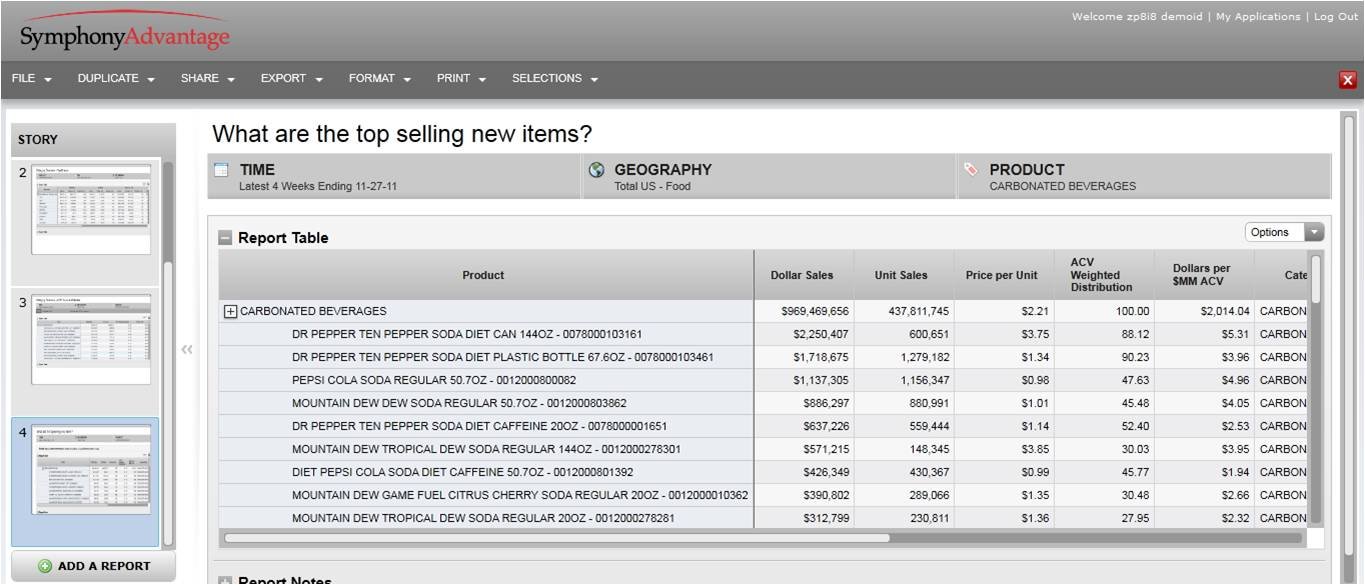The width and height of the screenshot is (1365, 585).
Task: Click the Dollar Sales column header
Action: click(801, 275)
